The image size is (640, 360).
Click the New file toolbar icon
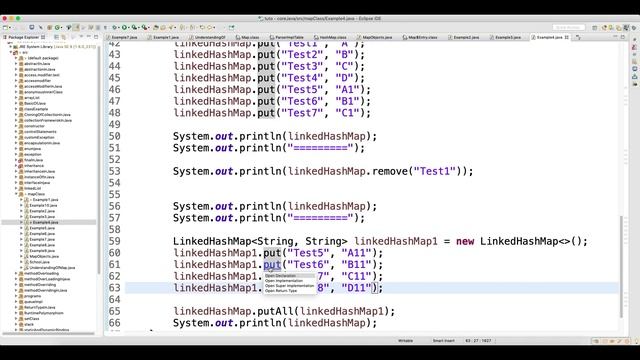tap(6, 27)
